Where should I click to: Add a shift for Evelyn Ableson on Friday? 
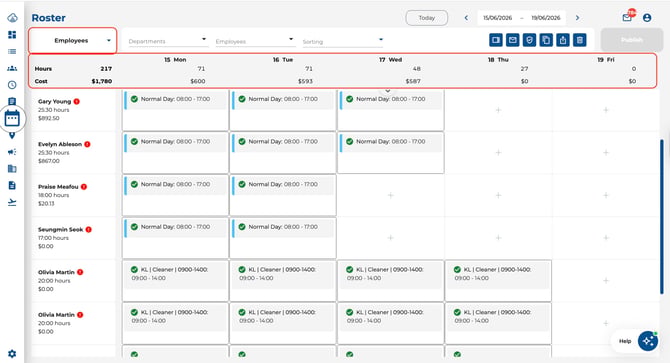[606, 152]
